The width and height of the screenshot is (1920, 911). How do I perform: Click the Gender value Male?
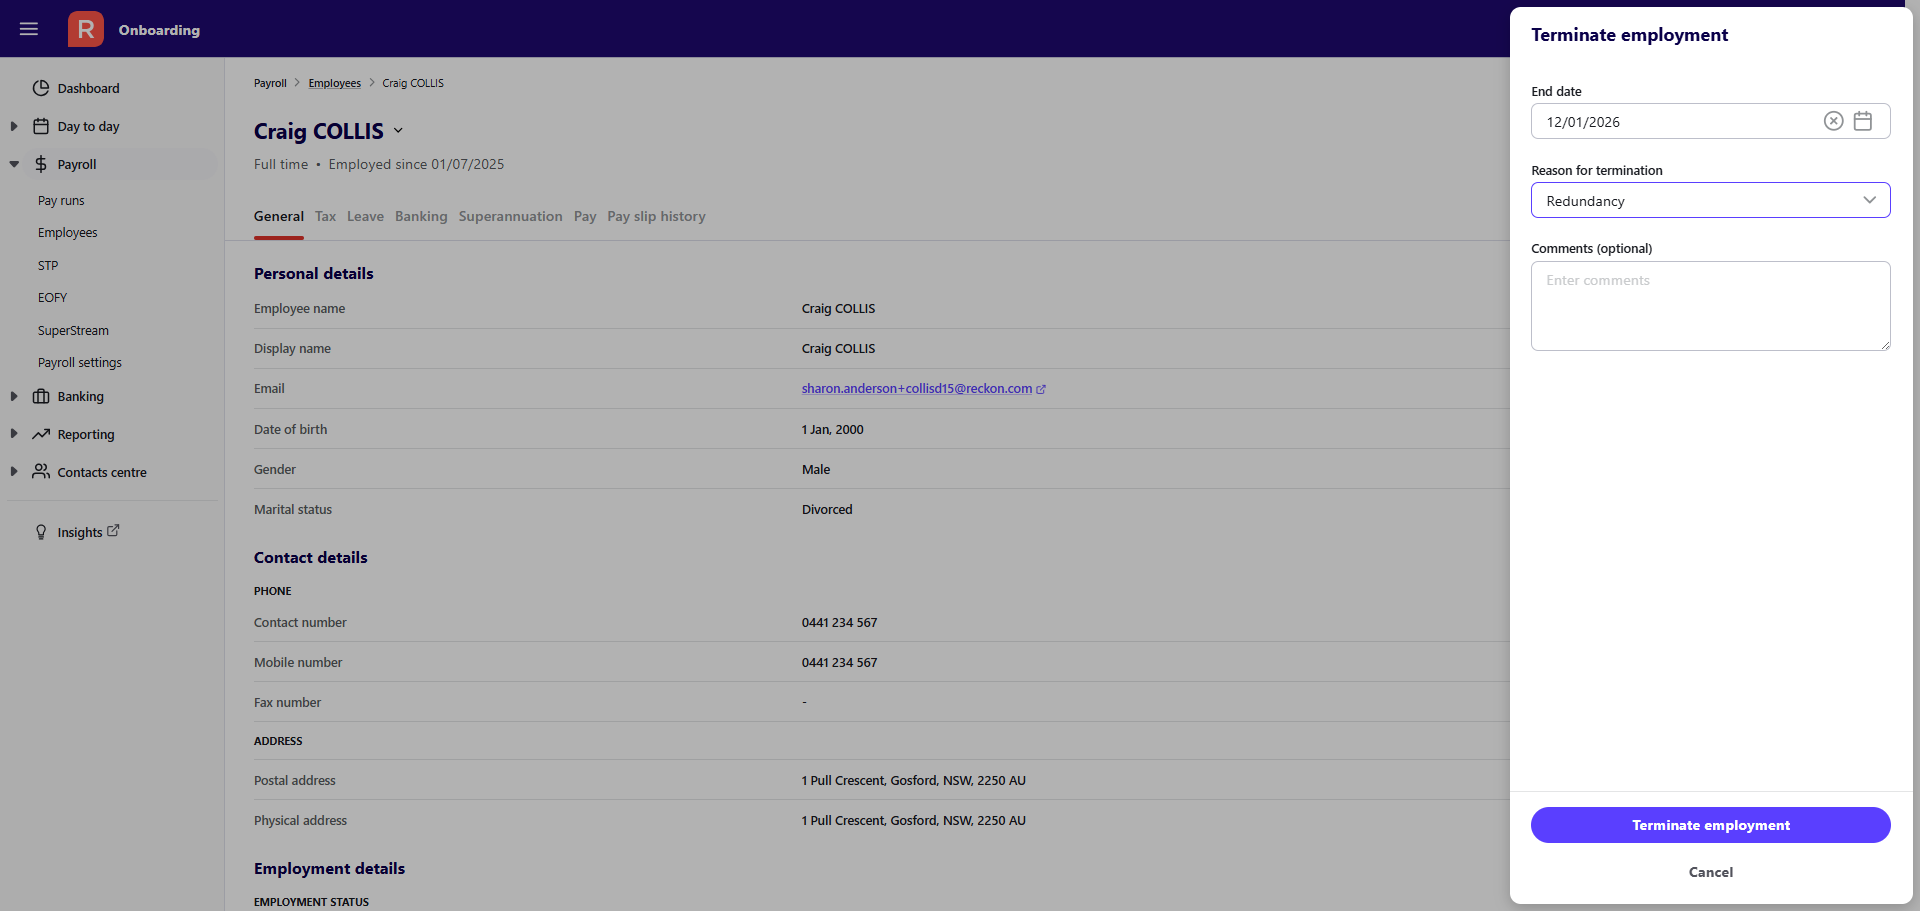tap(816, 469)
